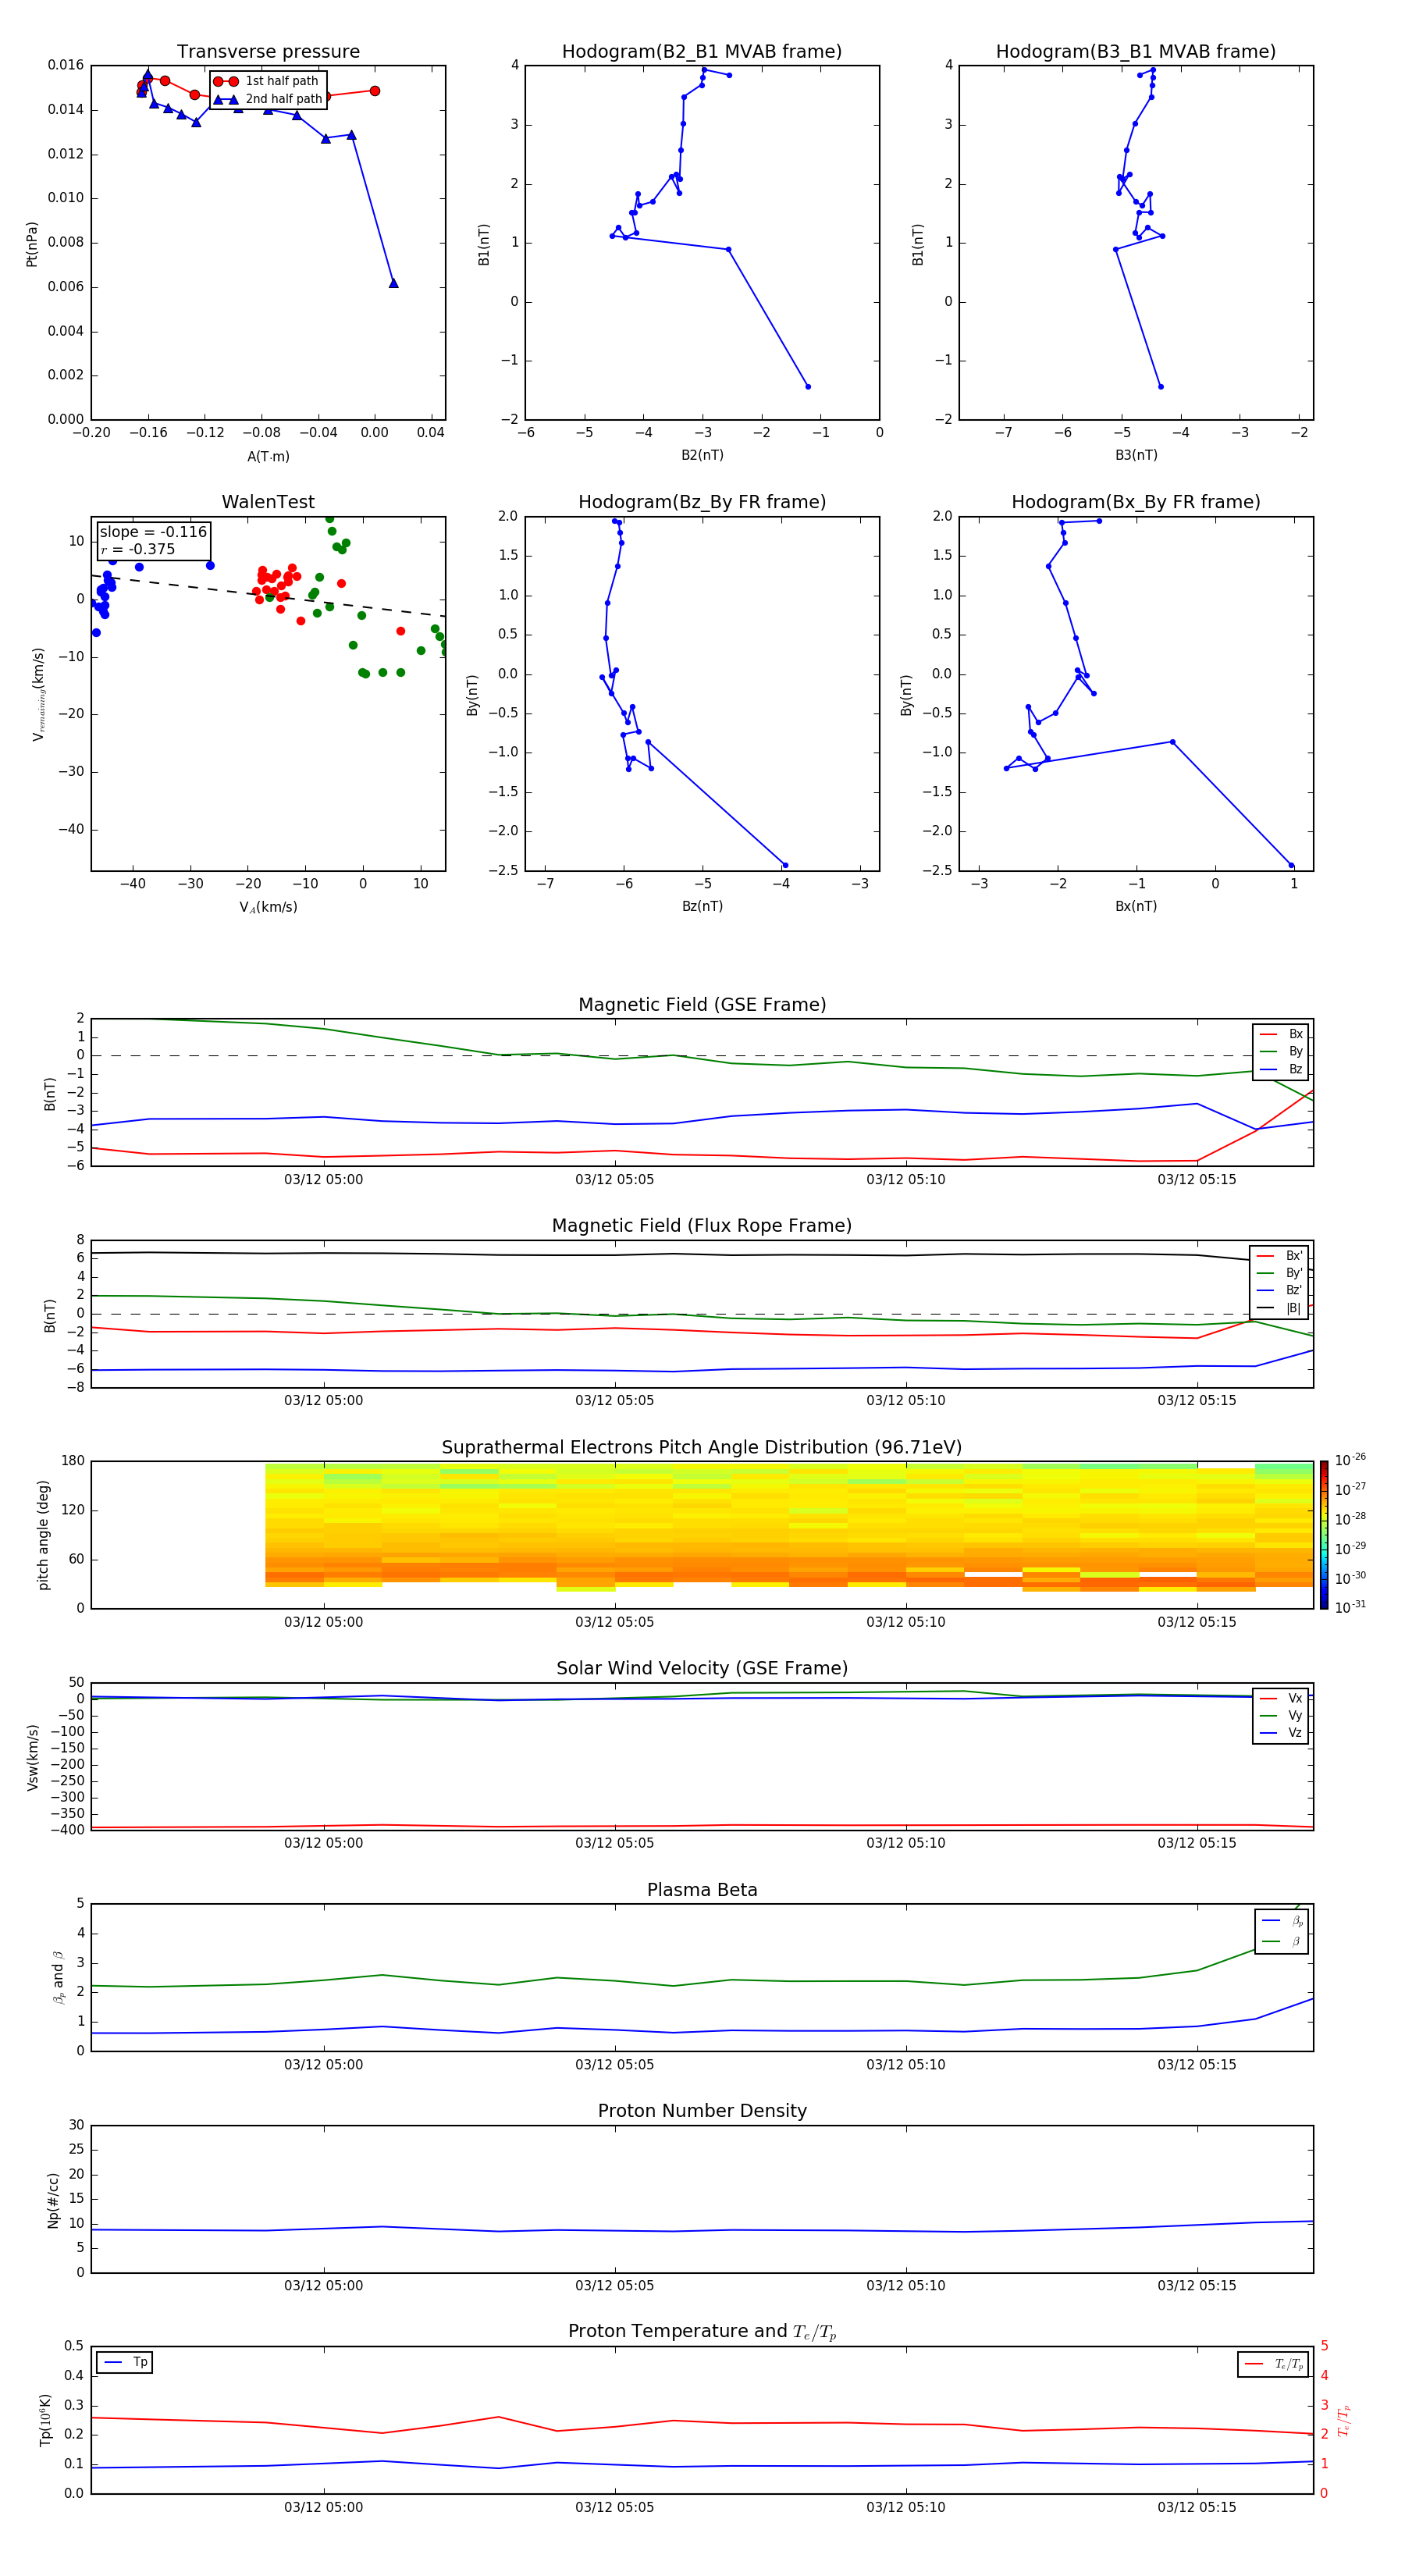The width and height of the screenshot is (1405, 2576).
Task: Click the By legend entry in GSE magnetic field plot
Action: tap(1281, 1051)
